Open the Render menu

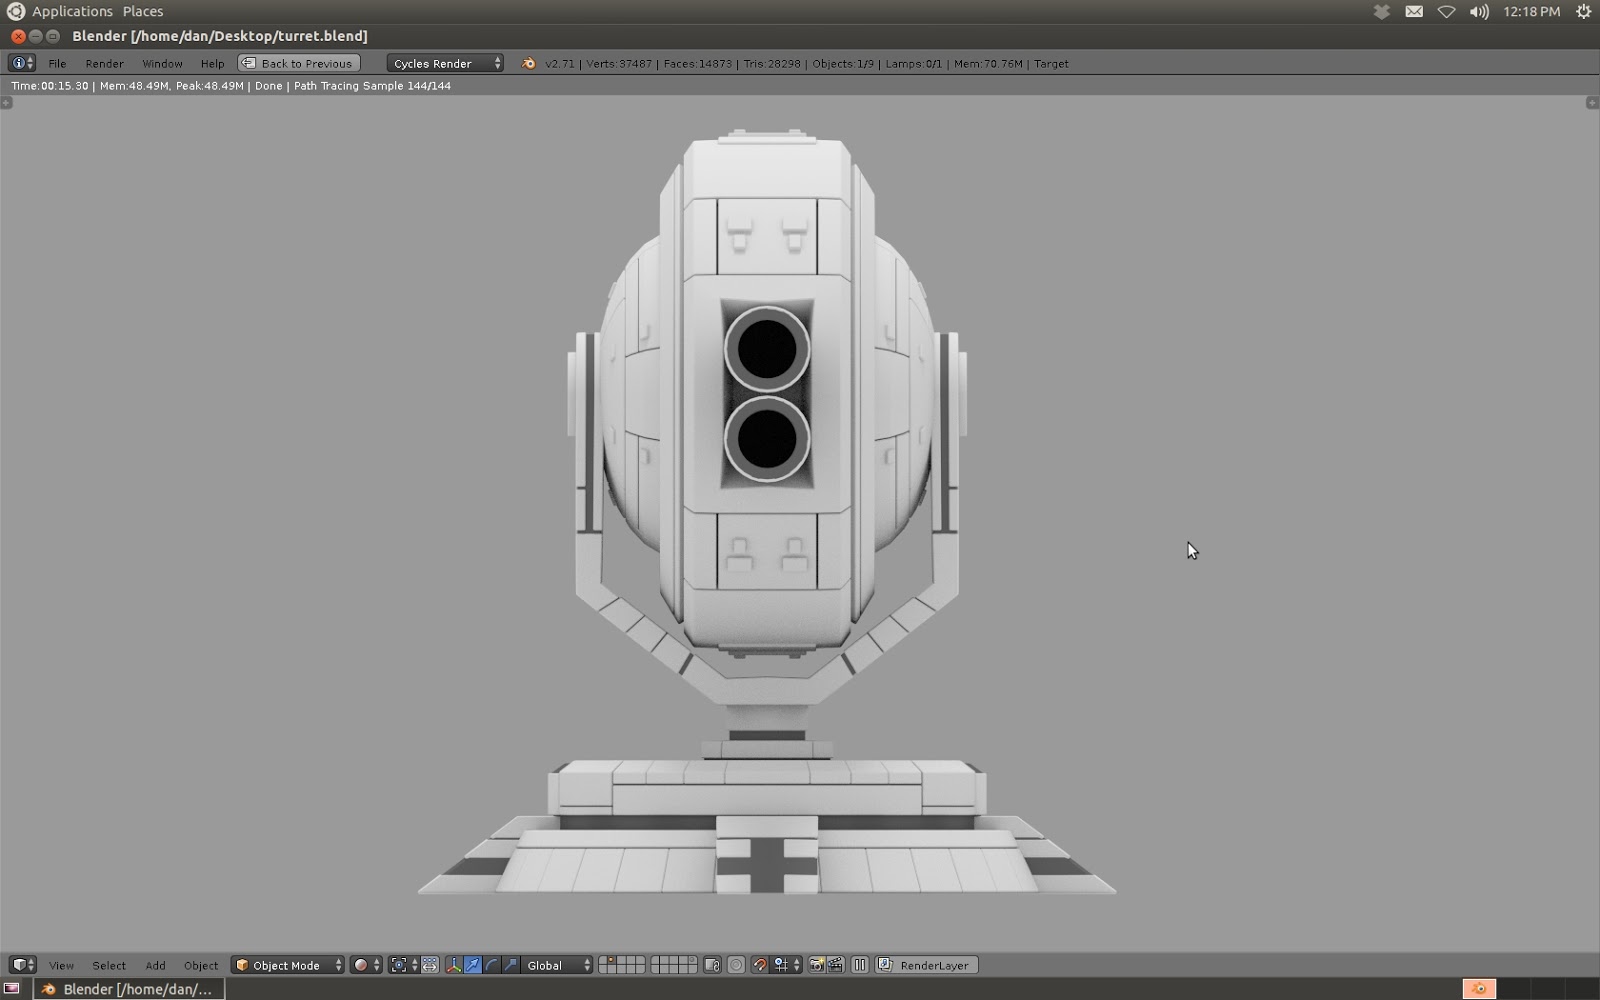pos(104,63)
